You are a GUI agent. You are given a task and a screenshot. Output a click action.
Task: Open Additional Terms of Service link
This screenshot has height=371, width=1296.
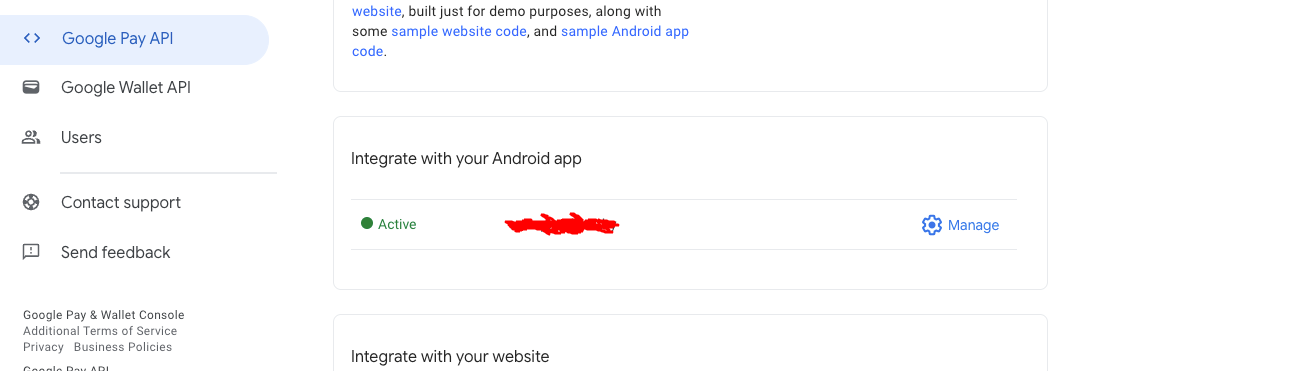coord(100,331)
